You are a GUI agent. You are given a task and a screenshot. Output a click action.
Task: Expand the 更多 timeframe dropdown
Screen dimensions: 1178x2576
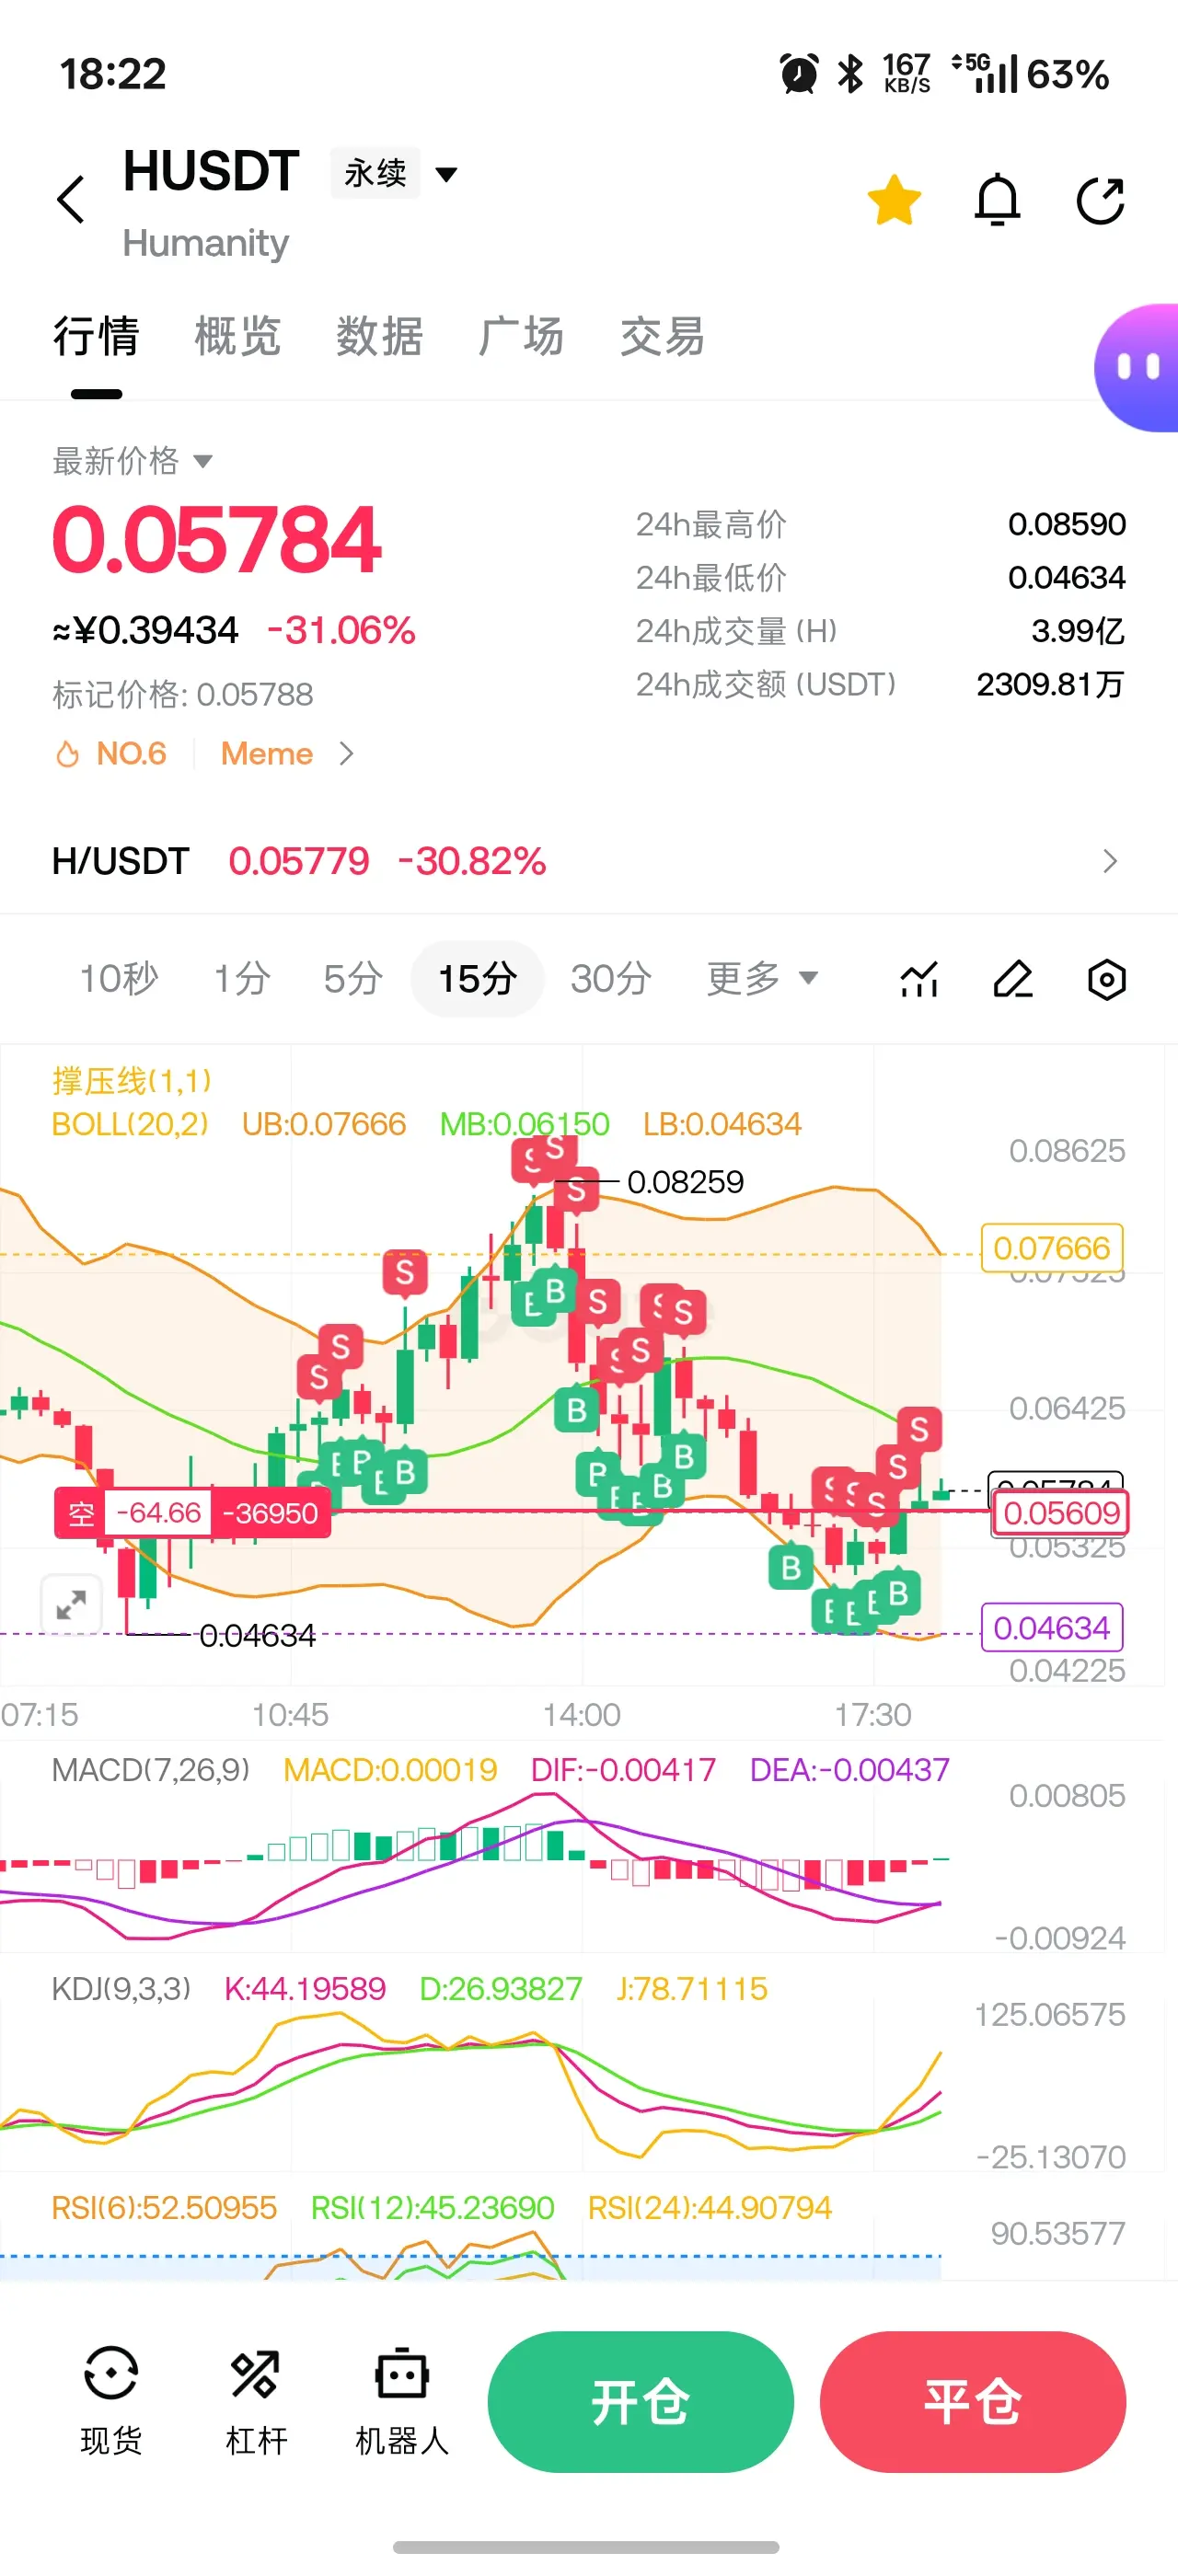pos(762,978)
